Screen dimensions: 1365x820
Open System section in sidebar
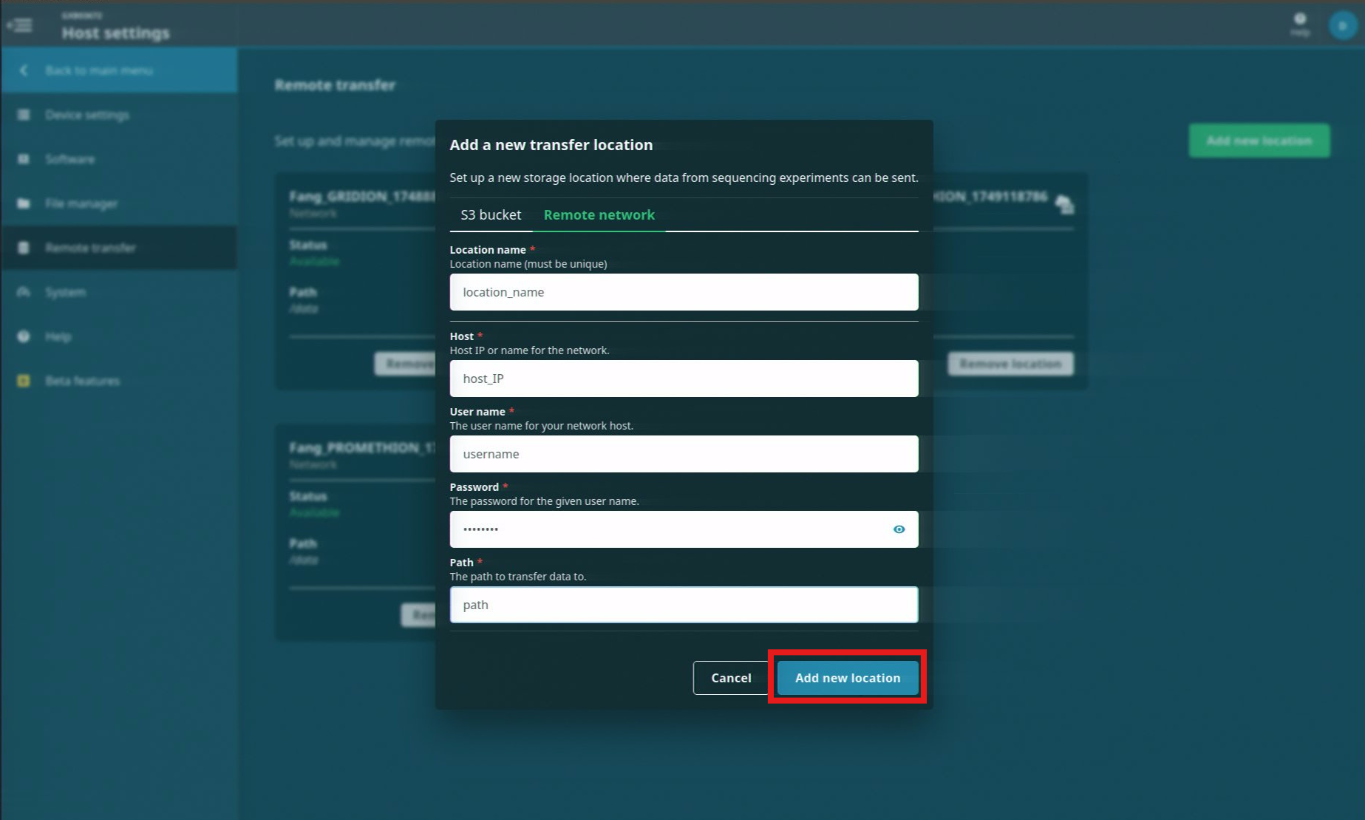[119, 292]
